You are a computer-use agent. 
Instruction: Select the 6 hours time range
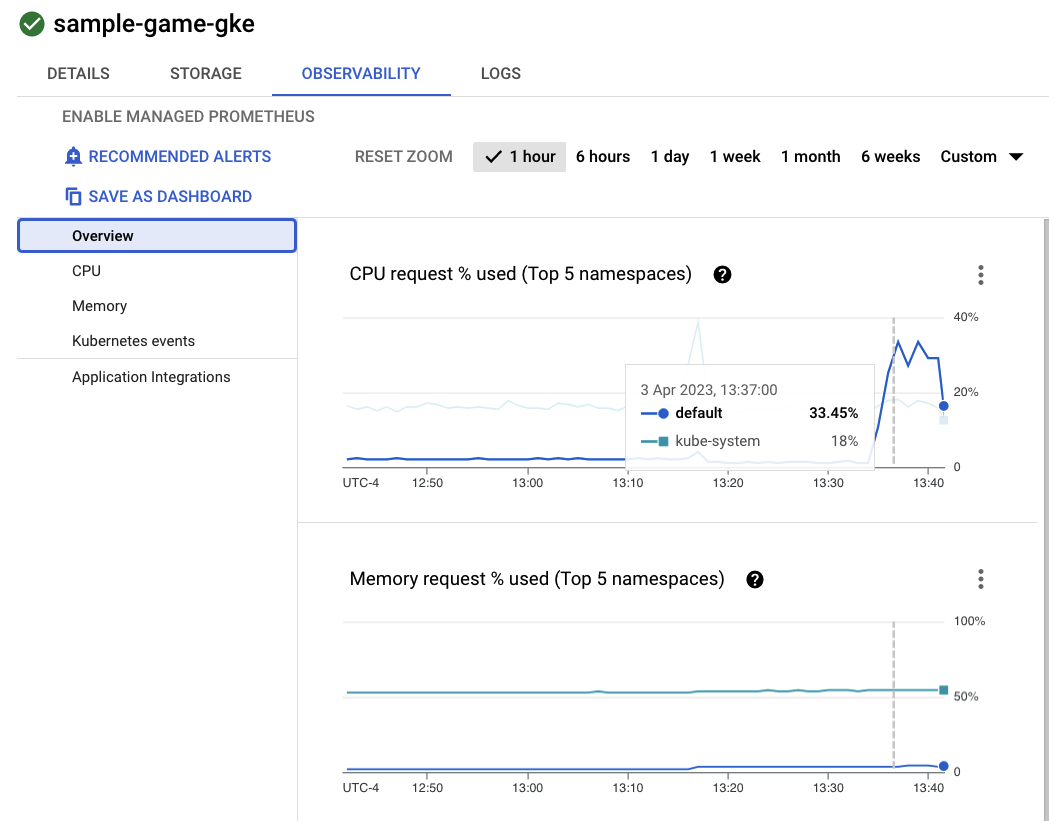[603, 157]
